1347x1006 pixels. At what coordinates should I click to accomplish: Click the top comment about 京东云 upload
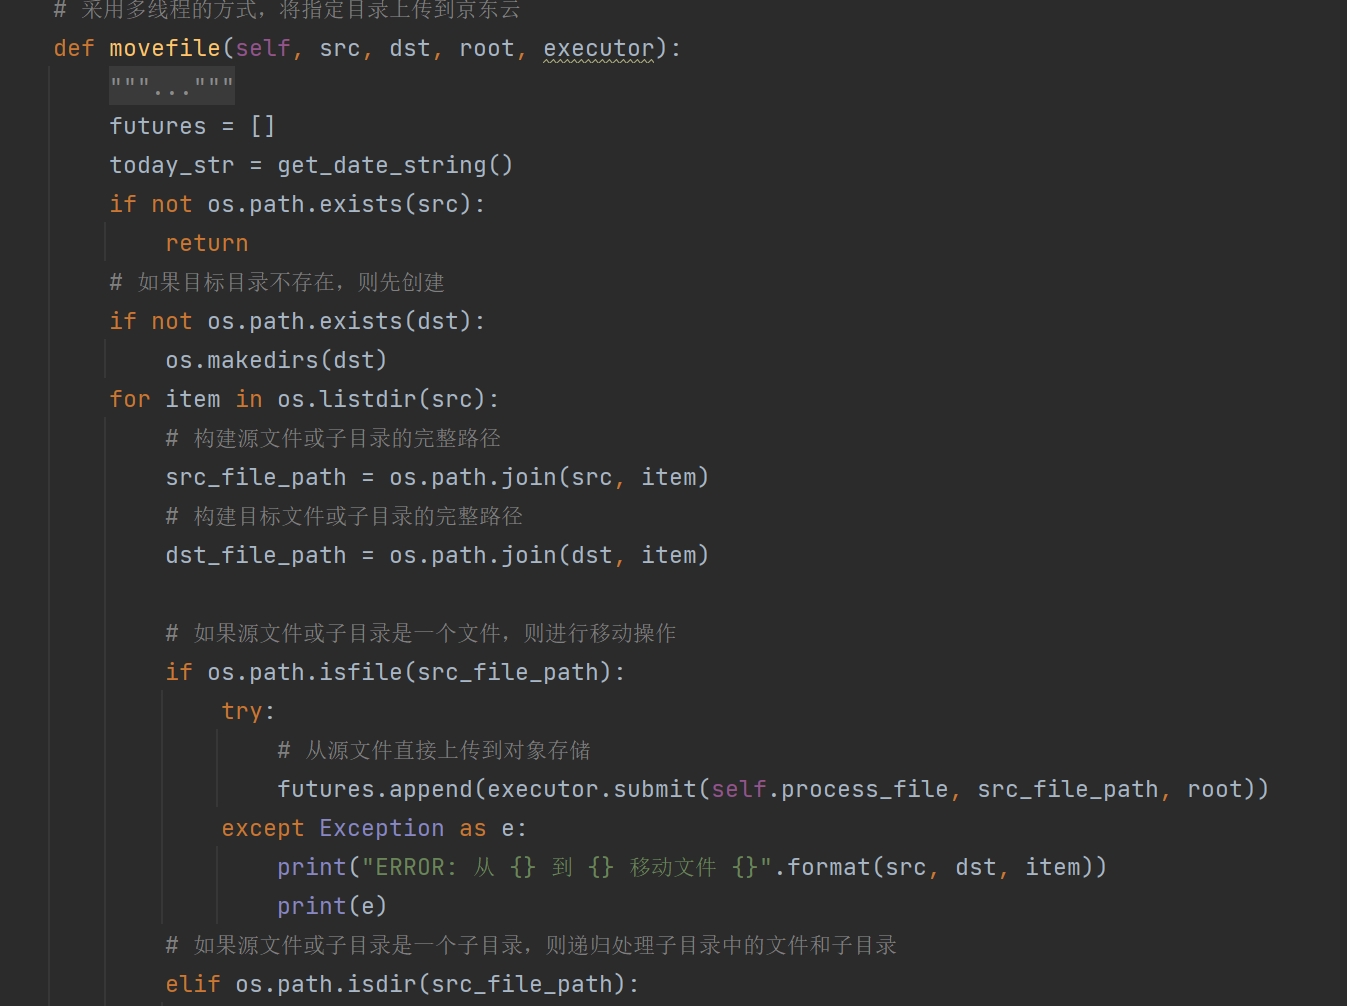tap(287, 10)
